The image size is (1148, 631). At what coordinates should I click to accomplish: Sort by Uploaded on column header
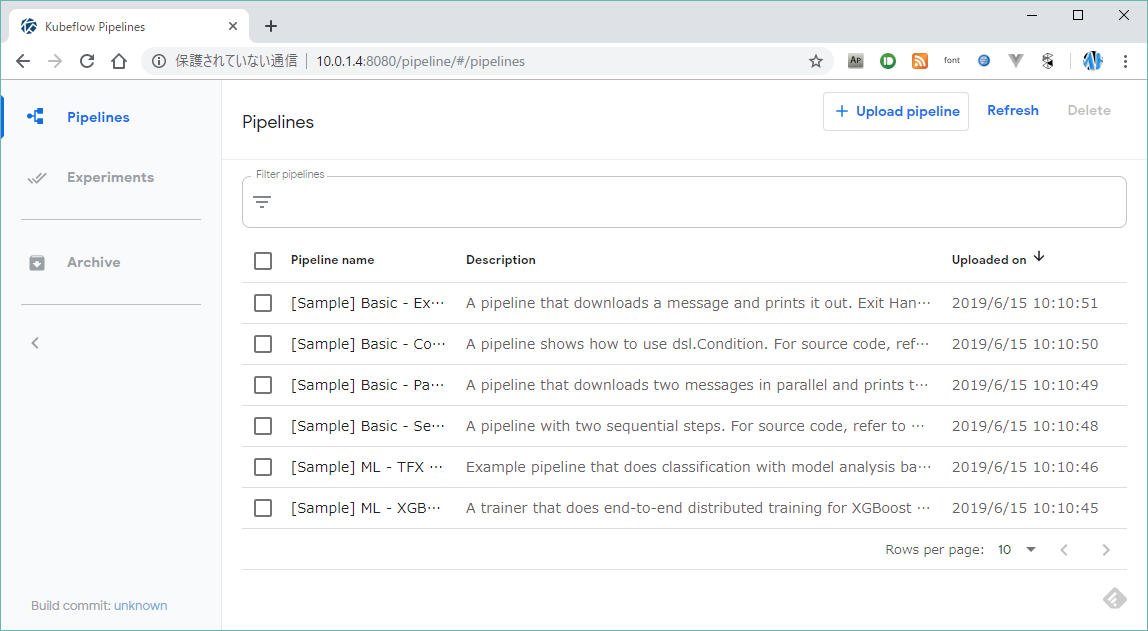997,259
